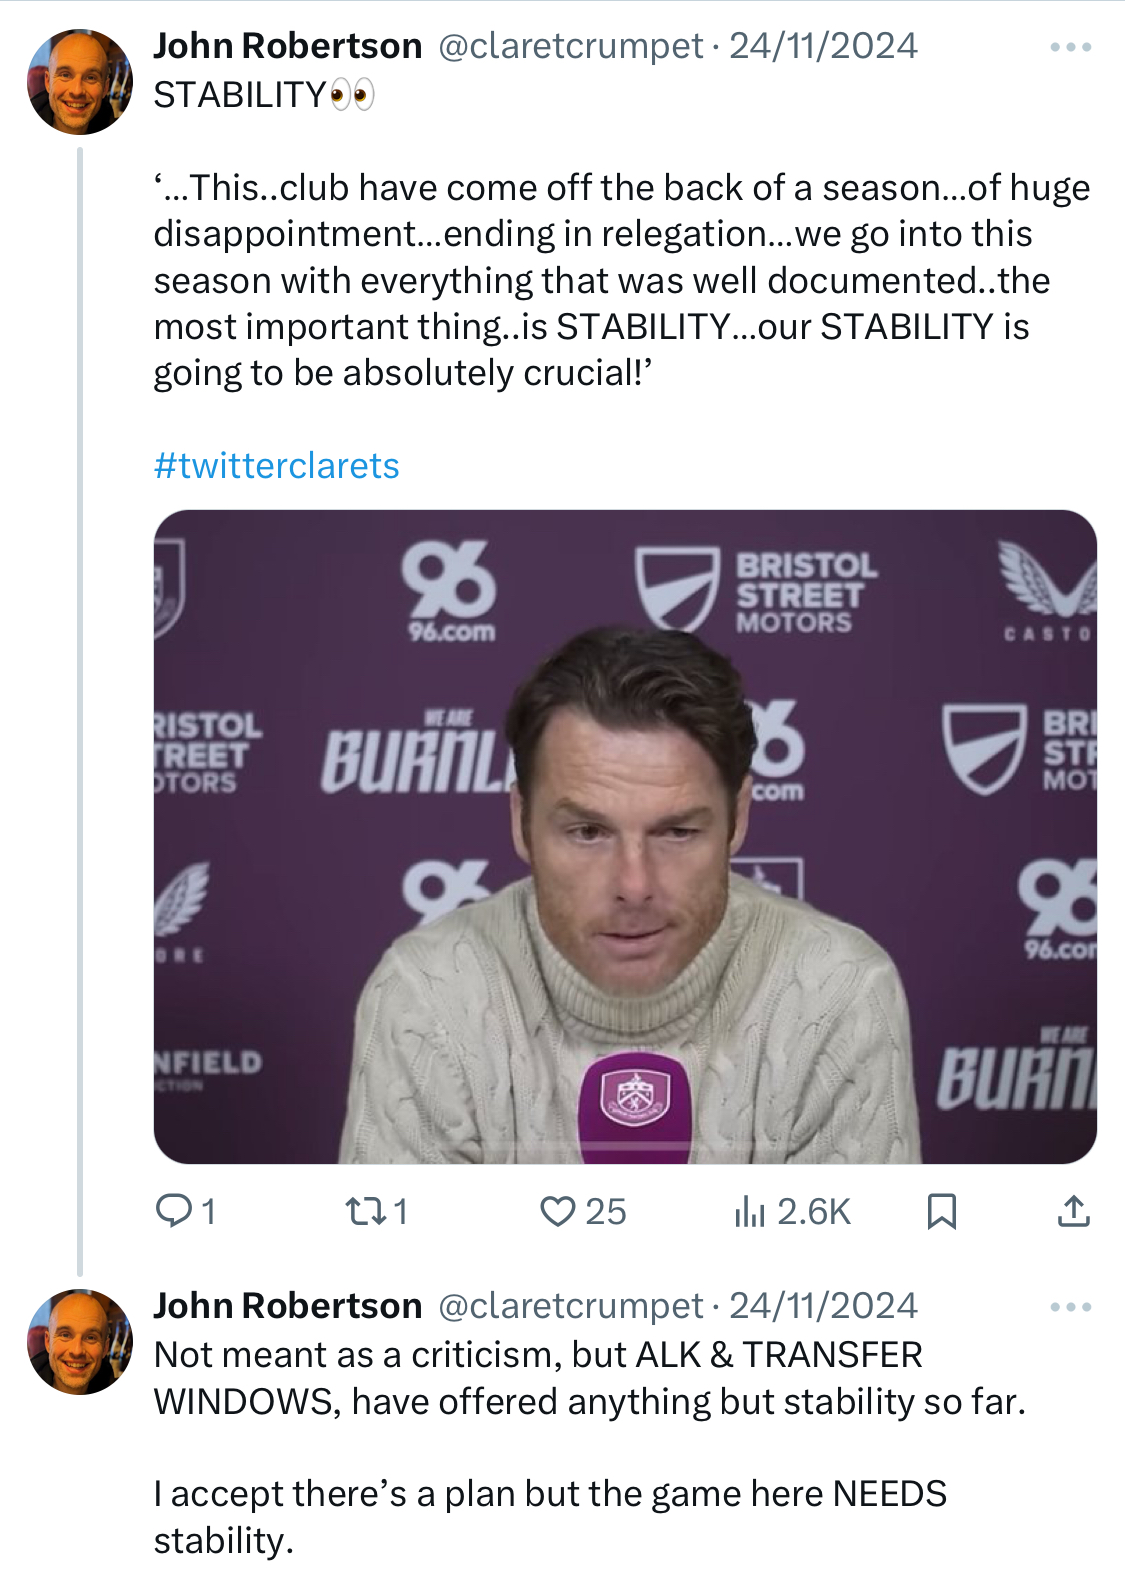Viewport: 1125px width, 1587px height.
Task: Play the press conference video thumbnail
Action: 625,836
